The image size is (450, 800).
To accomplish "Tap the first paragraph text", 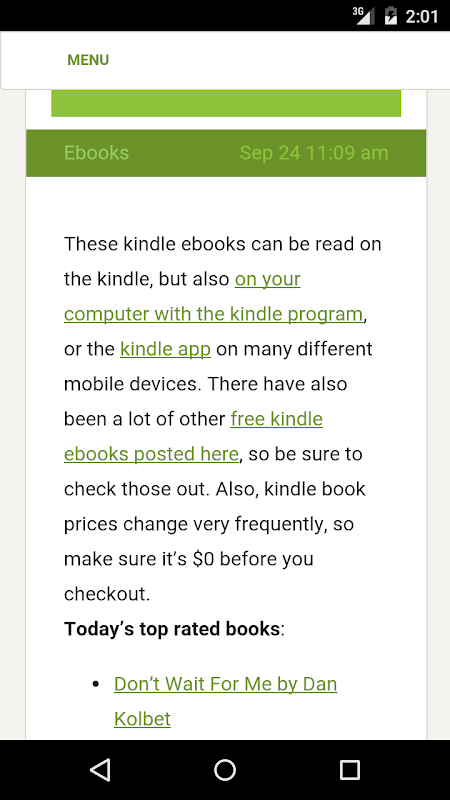I will 222,419.
